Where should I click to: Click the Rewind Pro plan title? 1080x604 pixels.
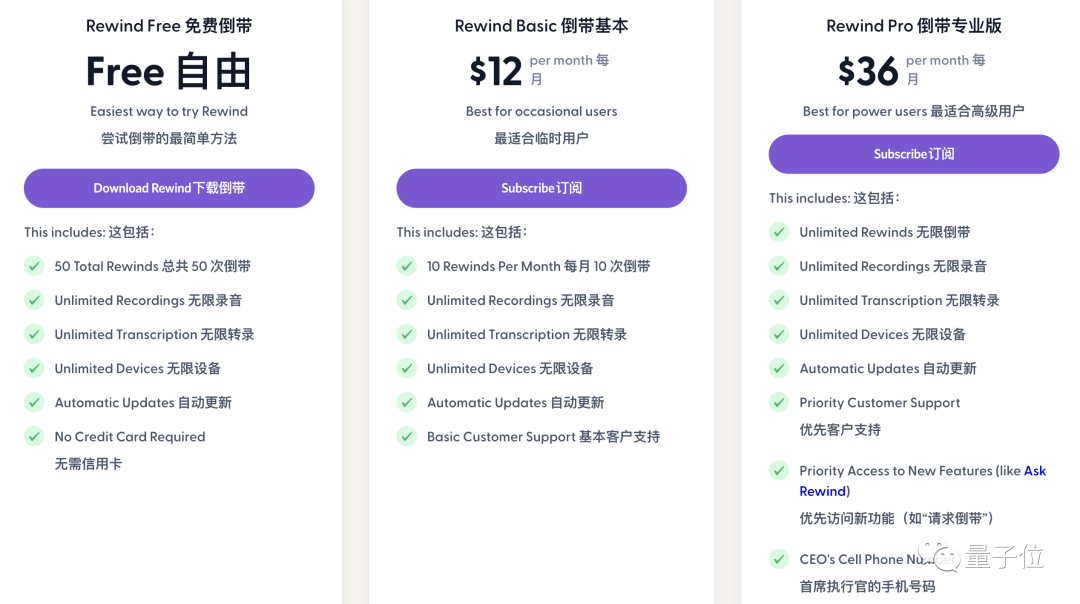tap(912, 25)
